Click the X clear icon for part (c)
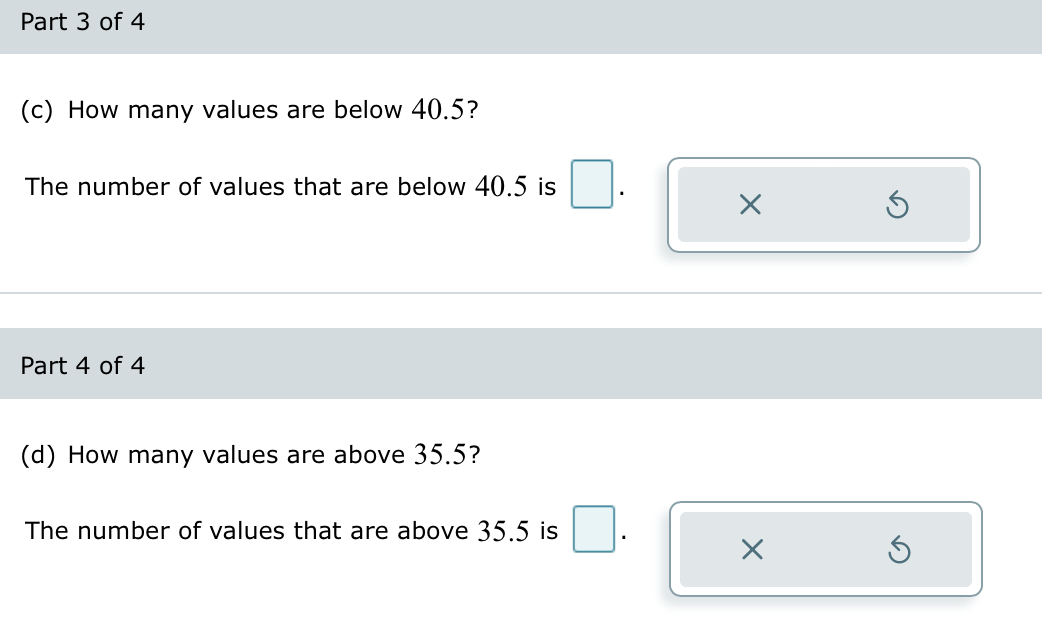1042x620 pixels. tap(750, 204)
